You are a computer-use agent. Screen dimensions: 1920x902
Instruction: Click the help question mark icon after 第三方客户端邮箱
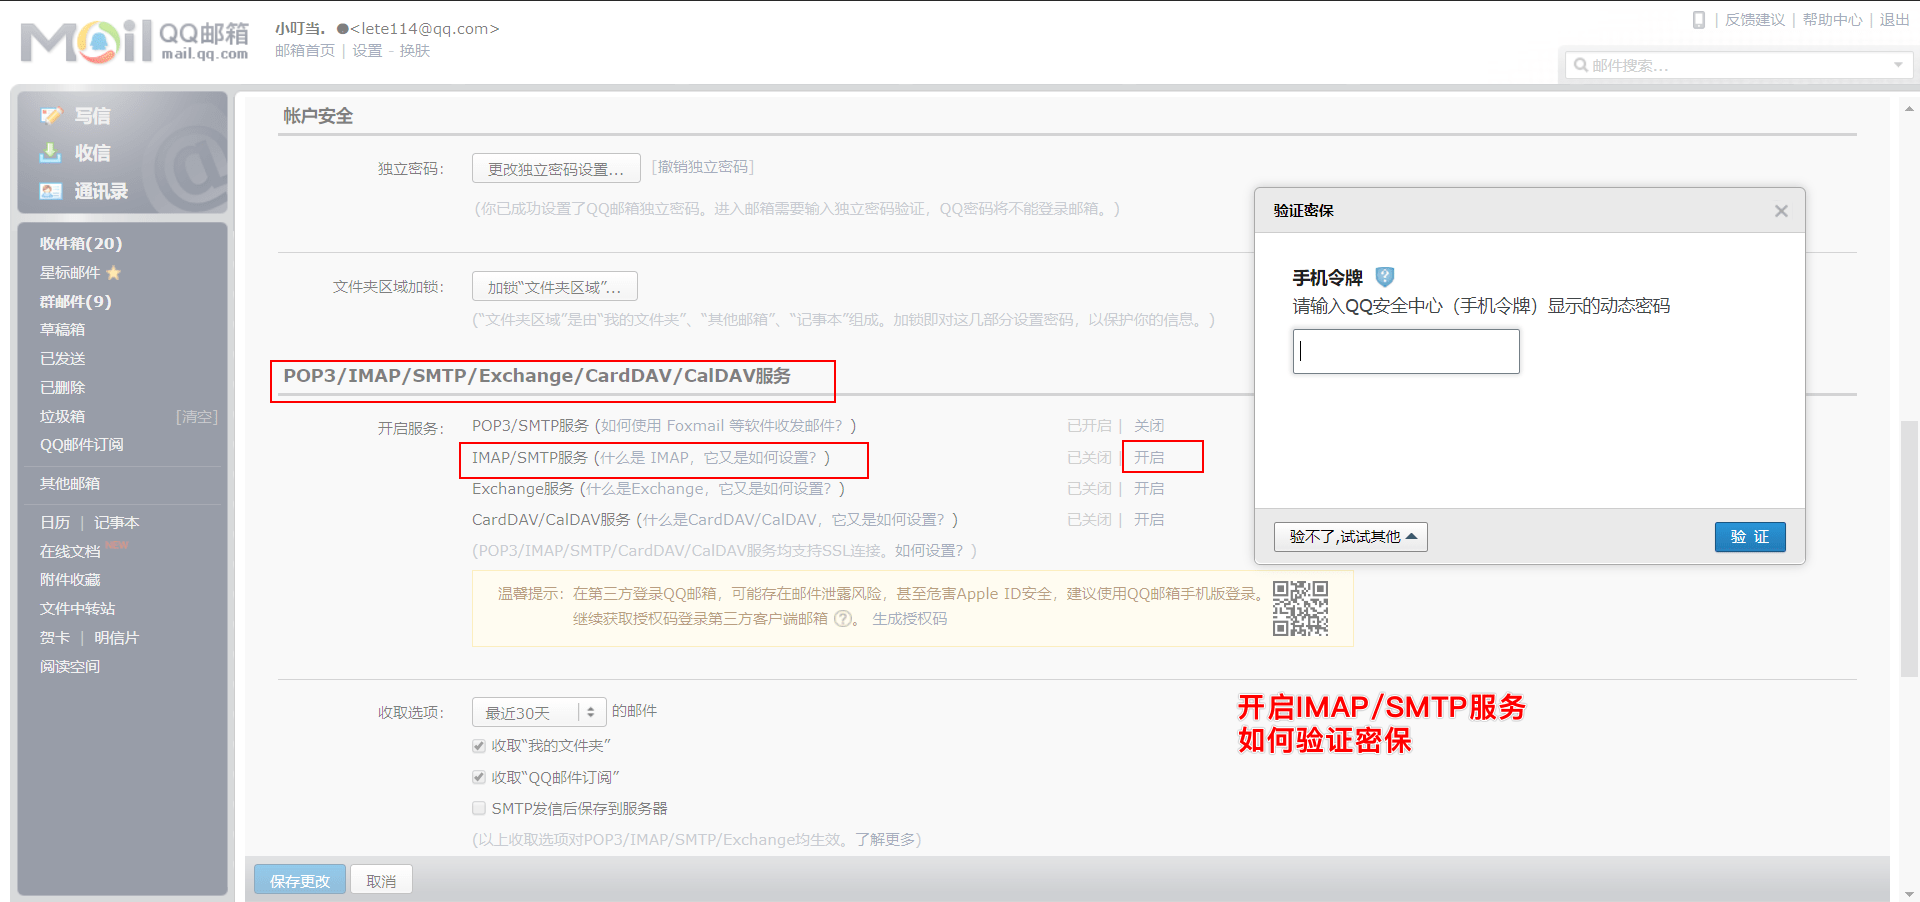[843, 619]
